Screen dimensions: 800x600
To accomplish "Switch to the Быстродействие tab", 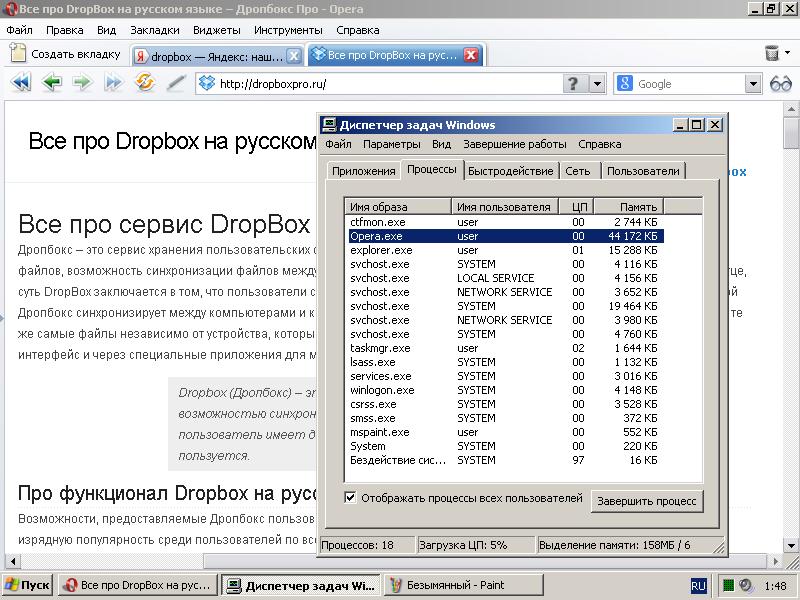I will (x=510, y=171).
